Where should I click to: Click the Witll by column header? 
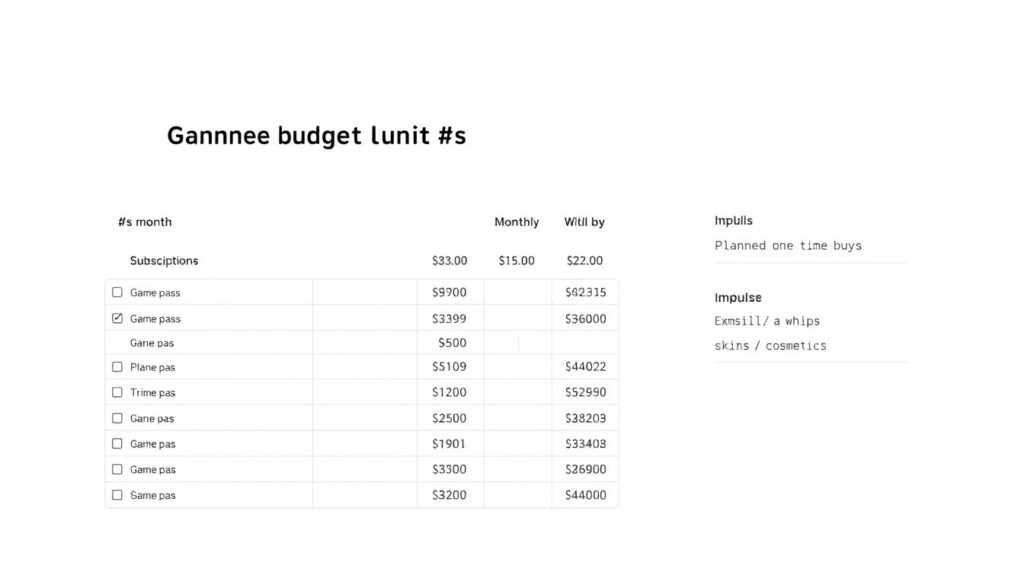583,221
